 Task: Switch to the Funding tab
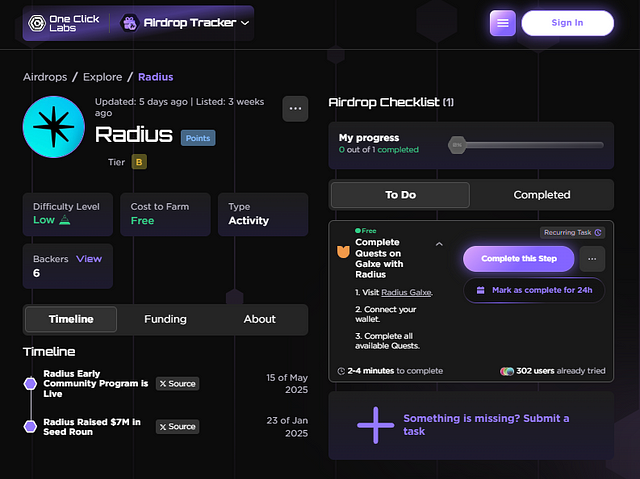tap(165, 319)
